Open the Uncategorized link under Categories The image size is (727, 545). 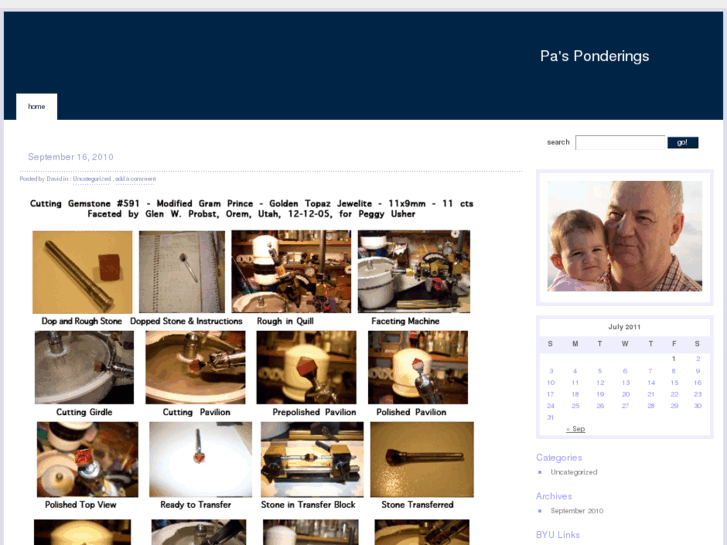tap(574, 472)
